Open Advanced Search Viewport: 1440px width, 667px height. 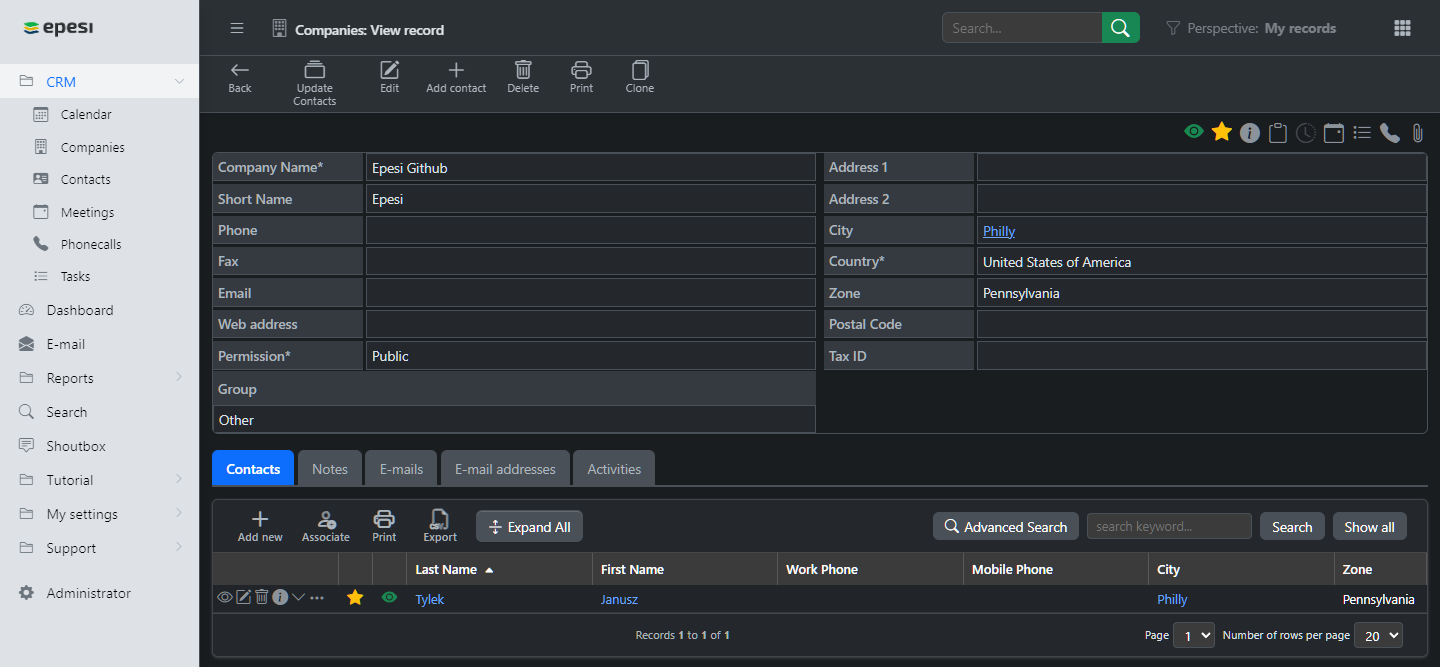pos(1005,527)
